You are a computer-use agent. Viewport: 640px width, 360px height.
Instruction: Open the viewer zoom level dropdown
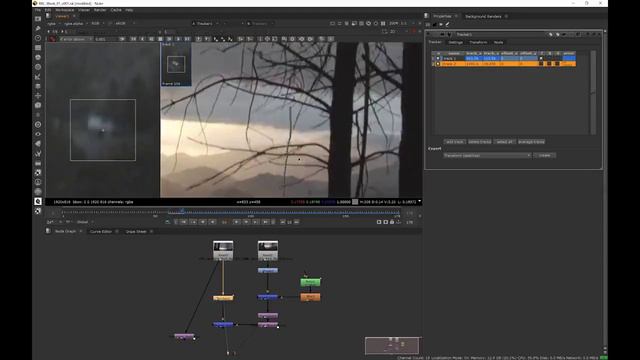coord(393,24)
